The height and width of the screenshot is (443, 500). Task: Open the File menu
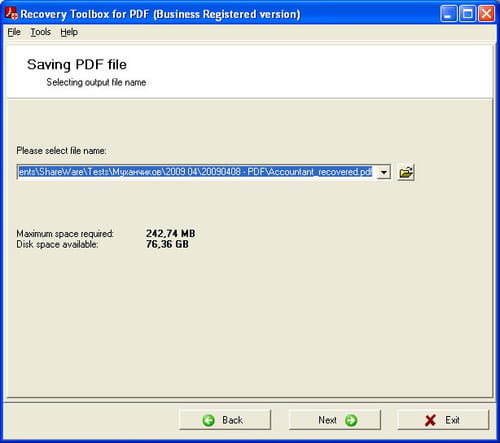[14, 32]
